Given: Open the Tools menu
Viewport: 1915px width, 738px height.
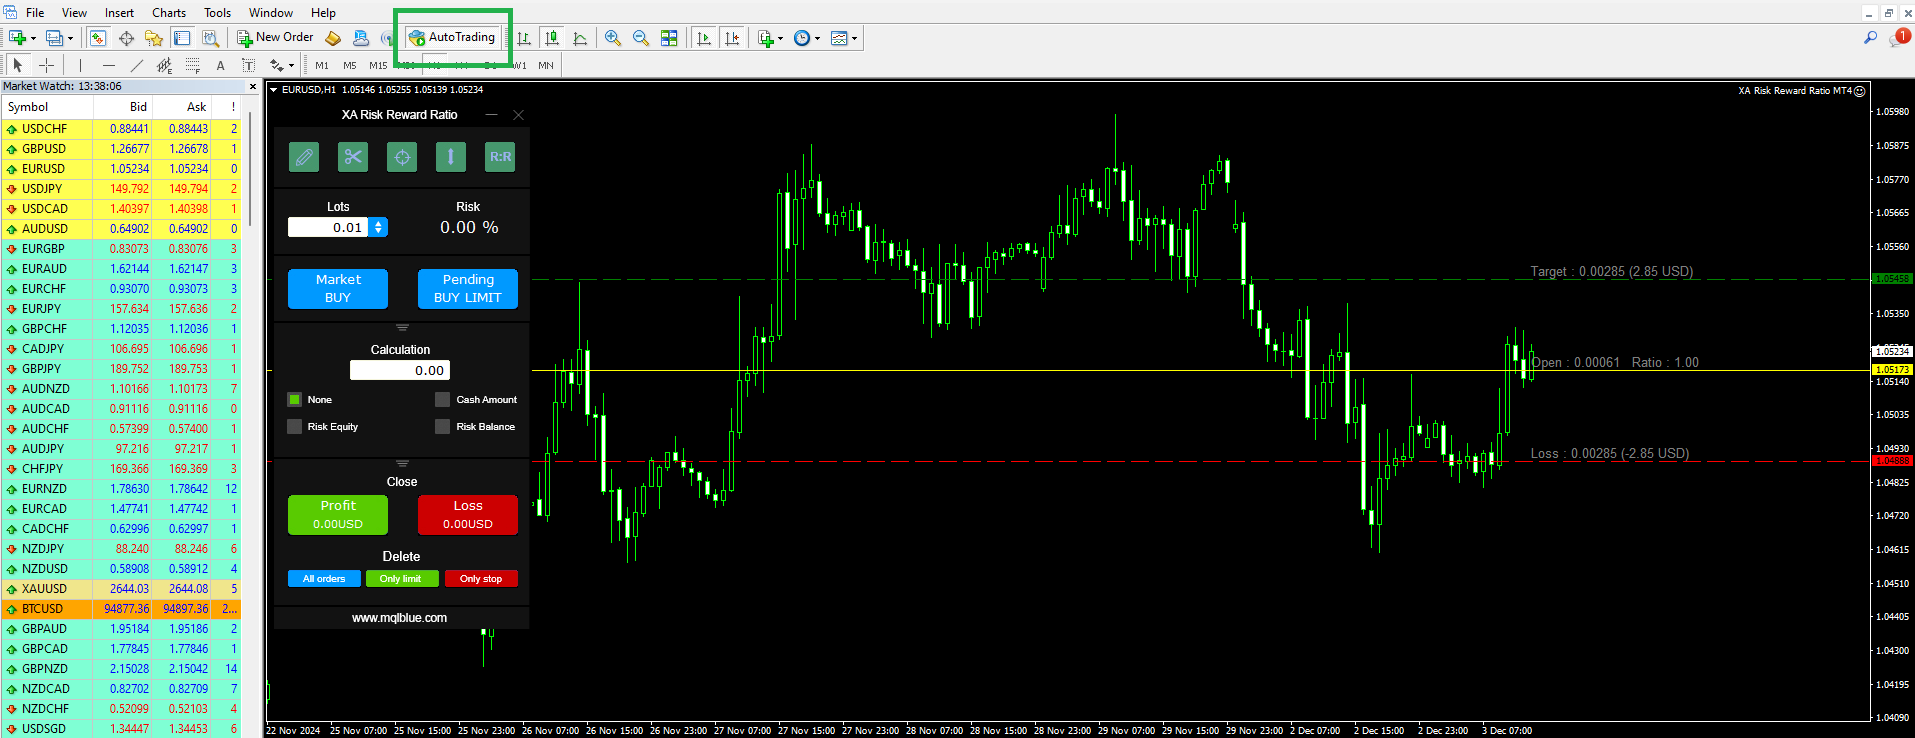Looking at the screenshot, I should click(x=217, y=13).
